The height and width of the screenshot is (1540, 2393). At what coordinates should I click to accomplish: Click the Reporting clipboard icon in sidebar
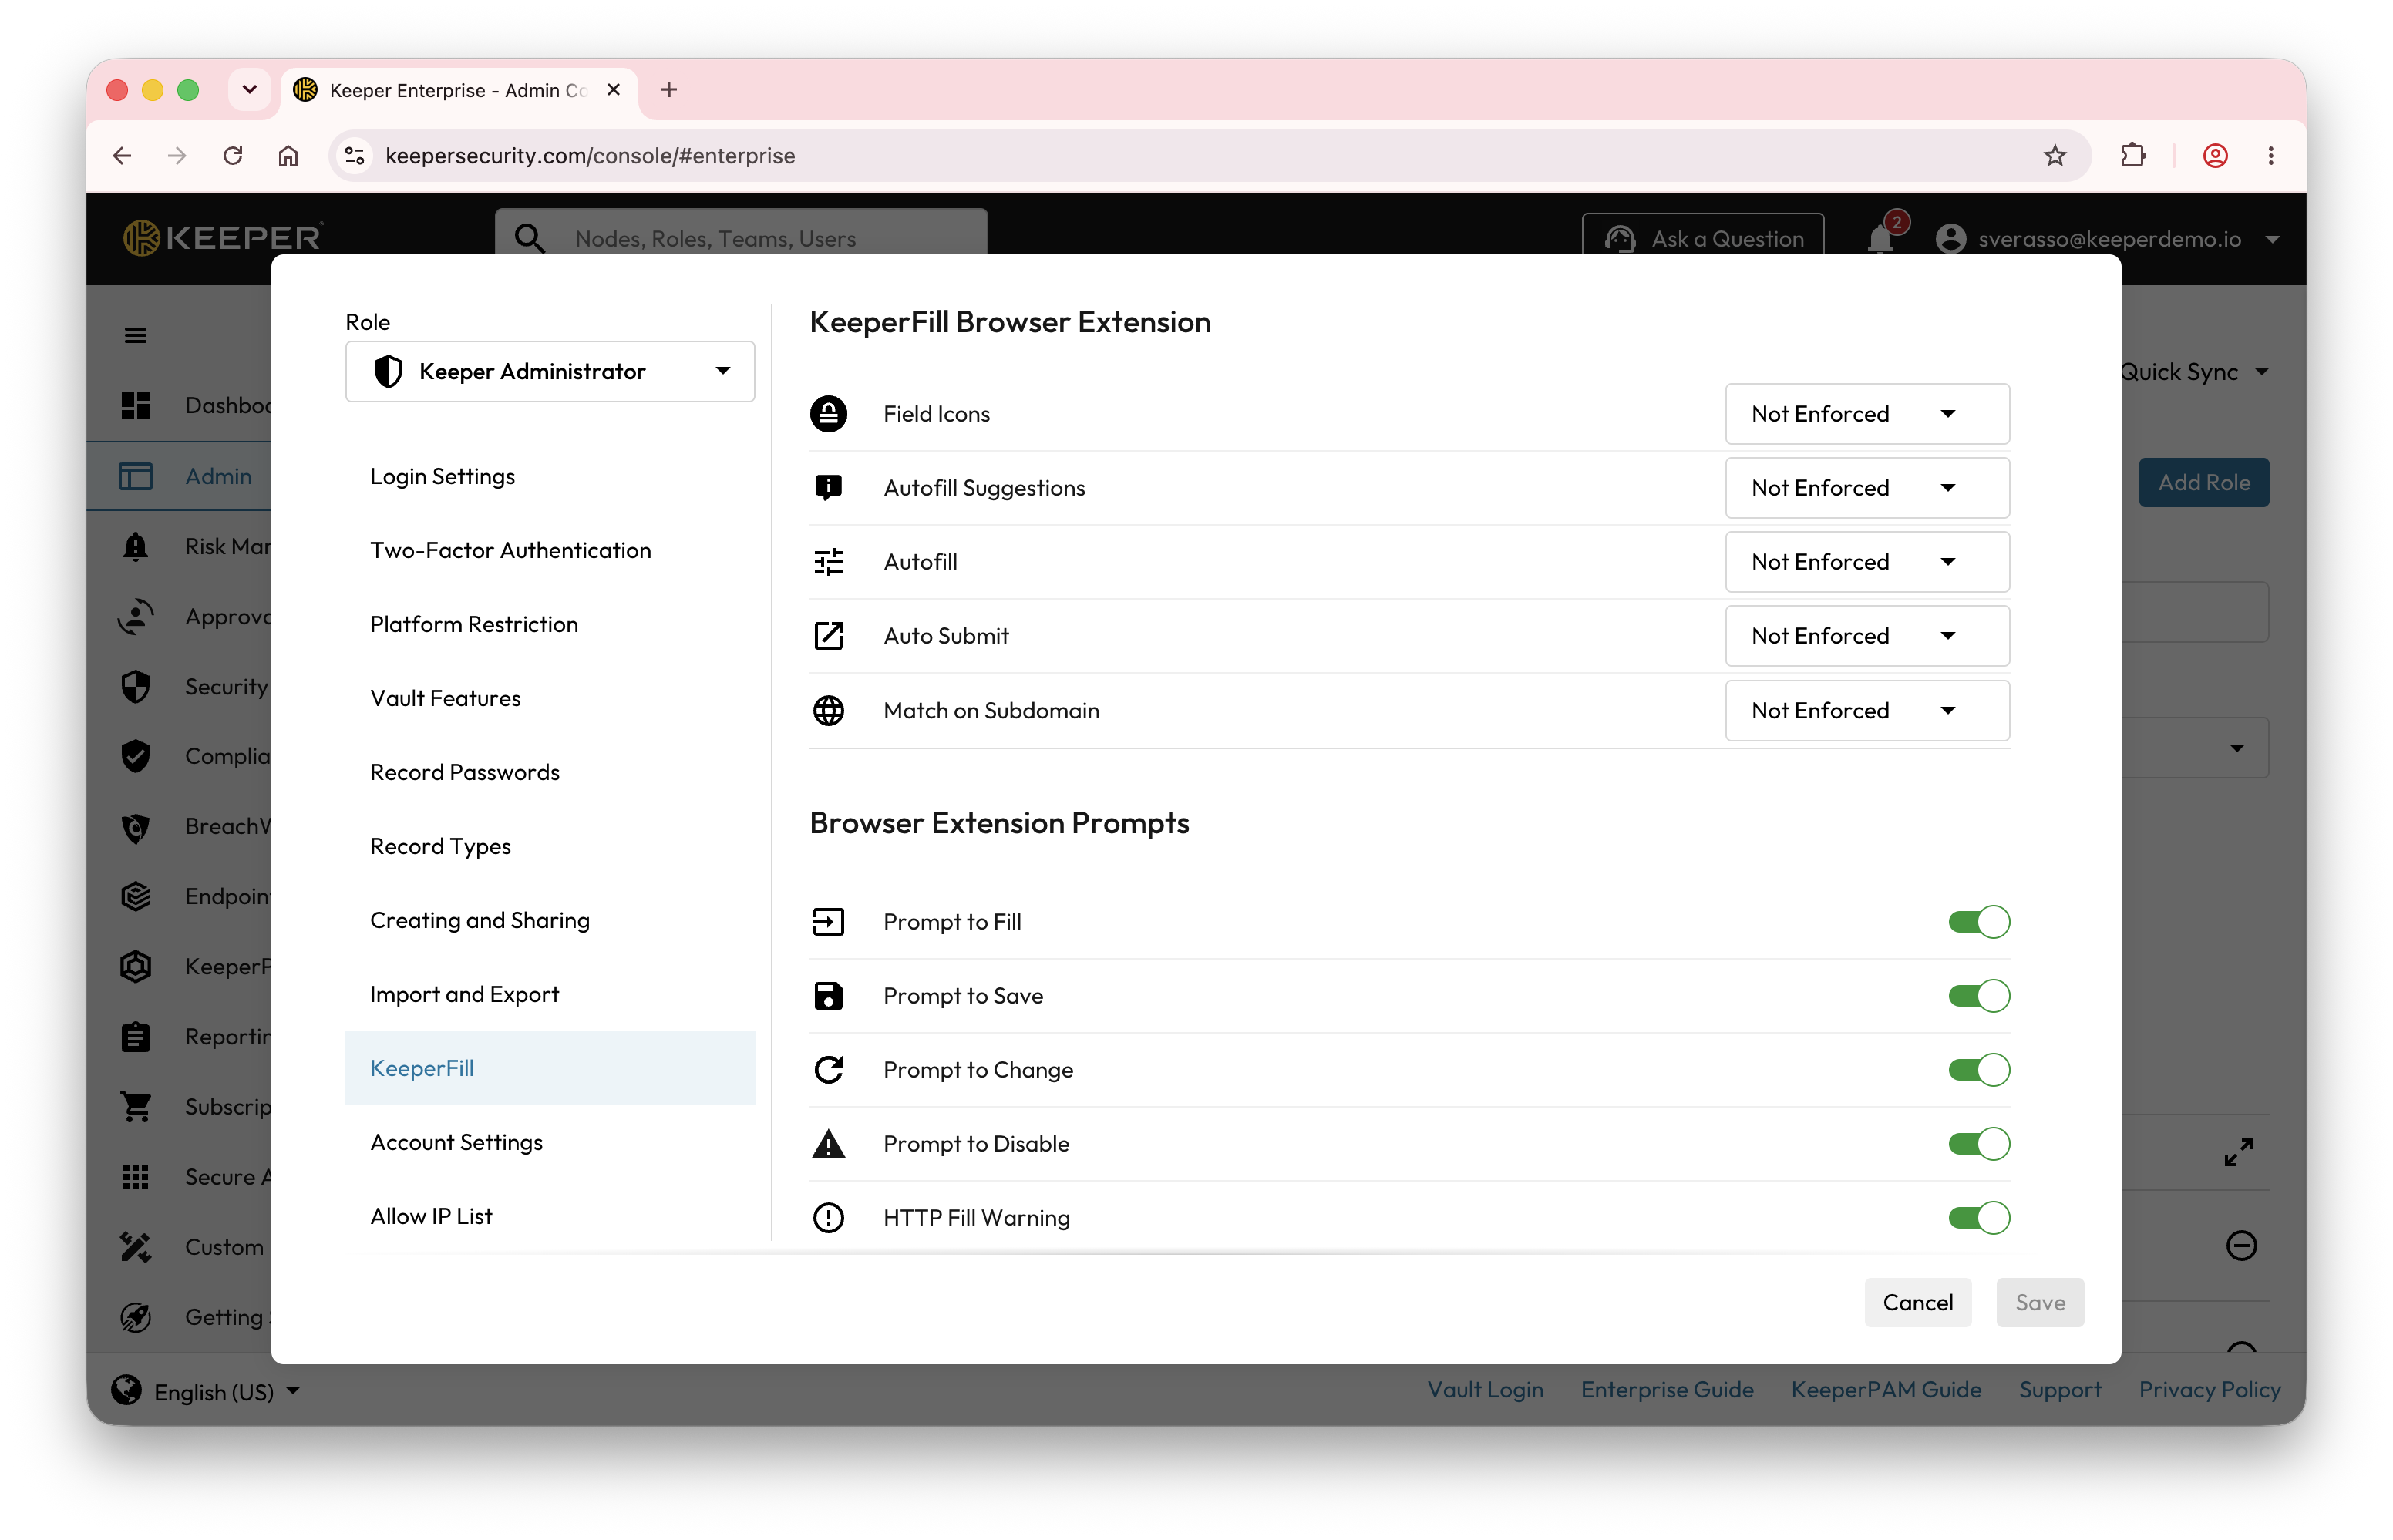click(x=136, y=1036)
